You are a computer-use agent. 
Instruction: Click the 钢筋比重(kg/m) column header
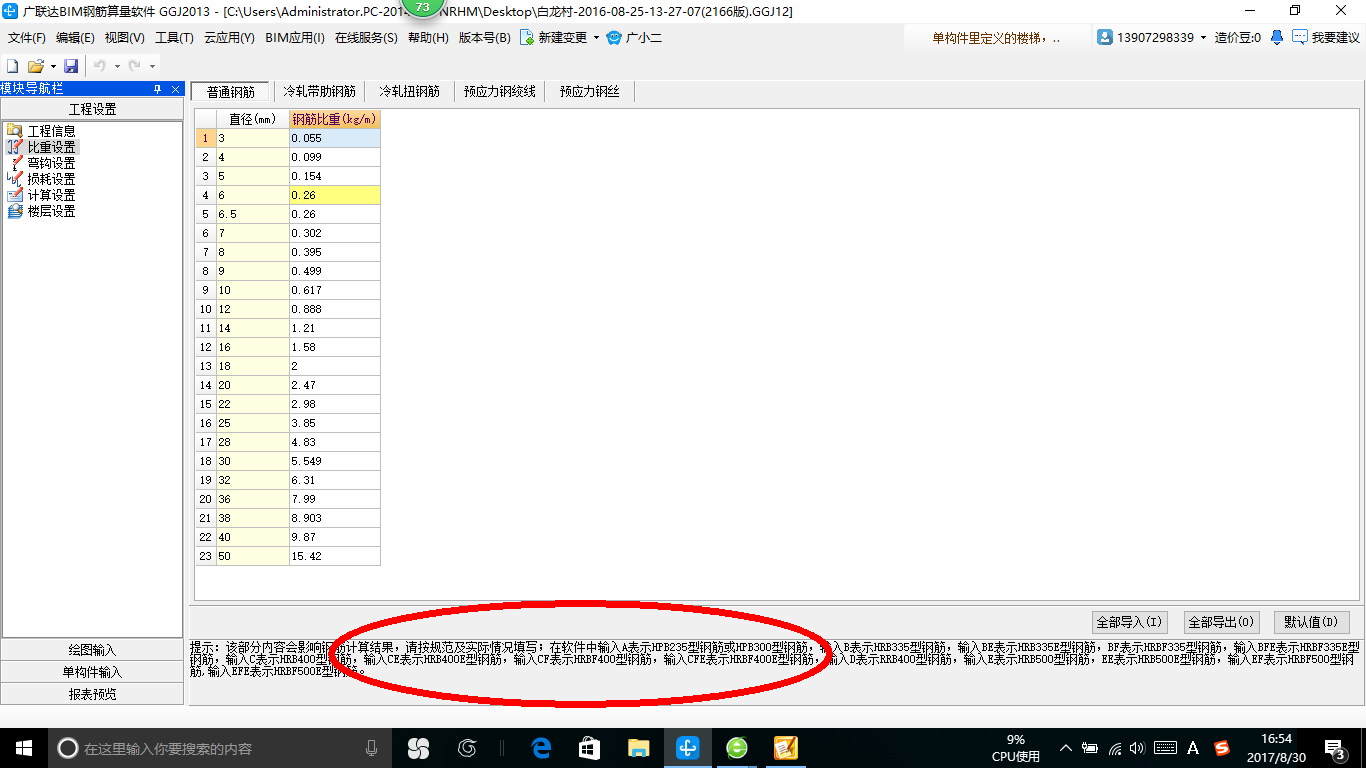pos(335,119)
